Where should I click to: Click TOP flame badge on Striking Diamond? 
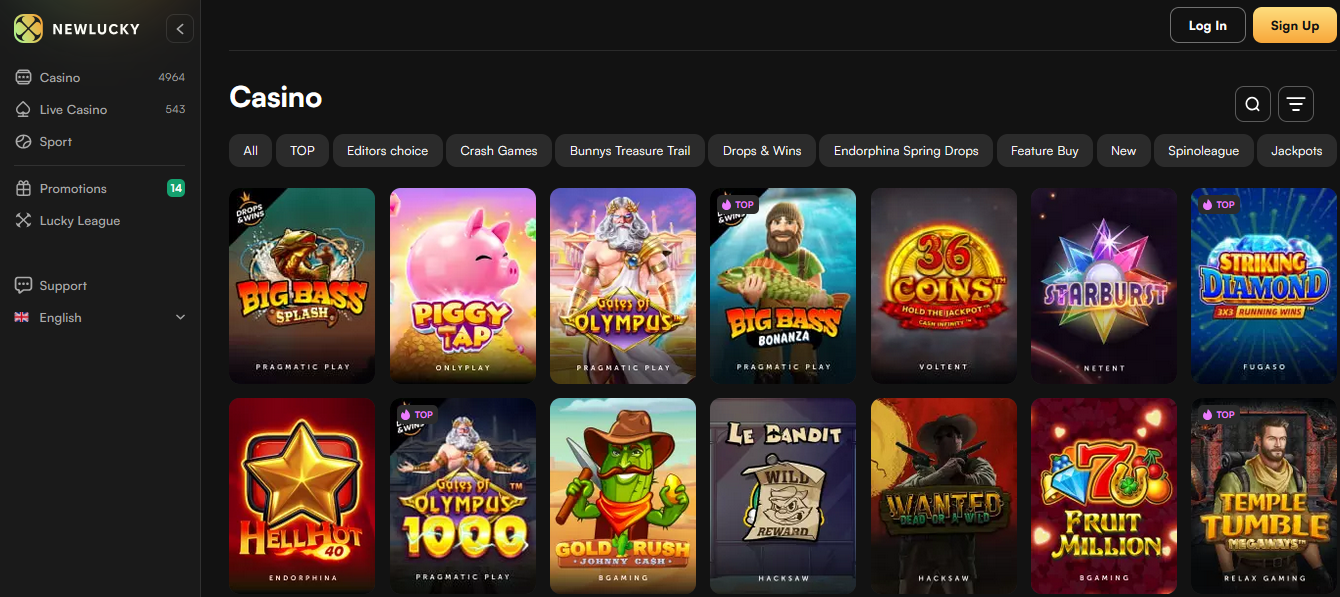(1219, 204)
